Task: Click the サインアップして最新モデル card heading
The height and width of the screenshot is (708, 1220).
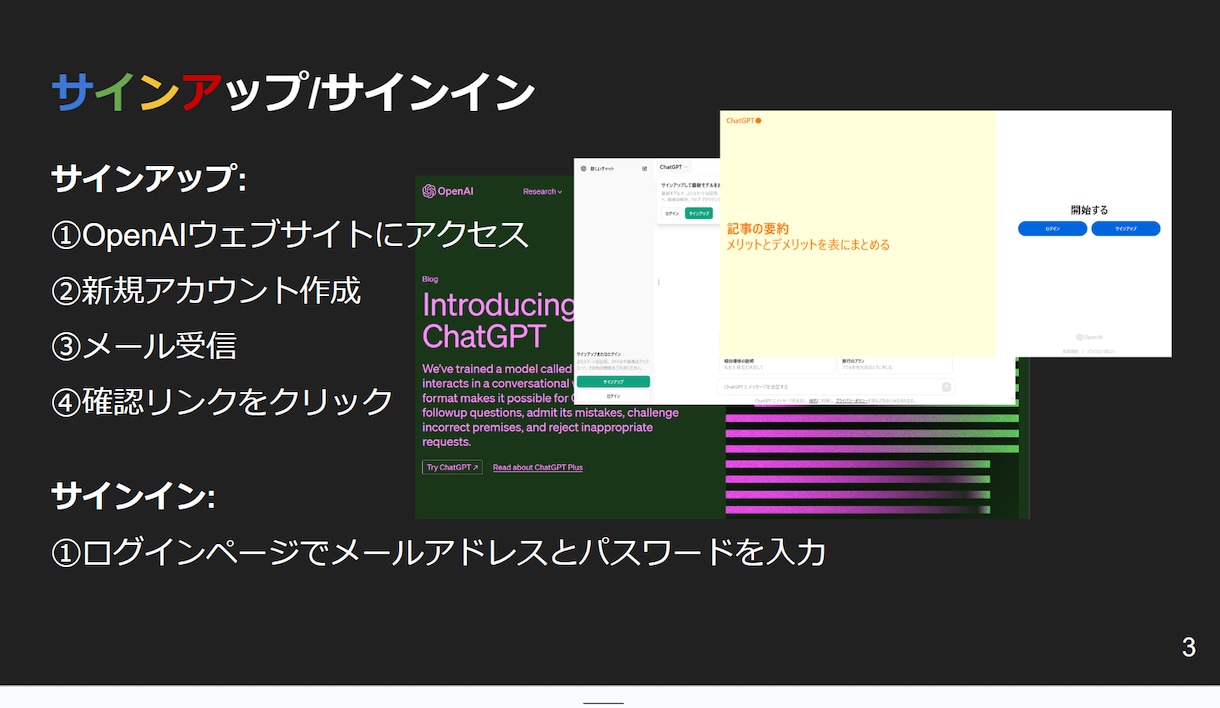Action: (x=691, y=186)
